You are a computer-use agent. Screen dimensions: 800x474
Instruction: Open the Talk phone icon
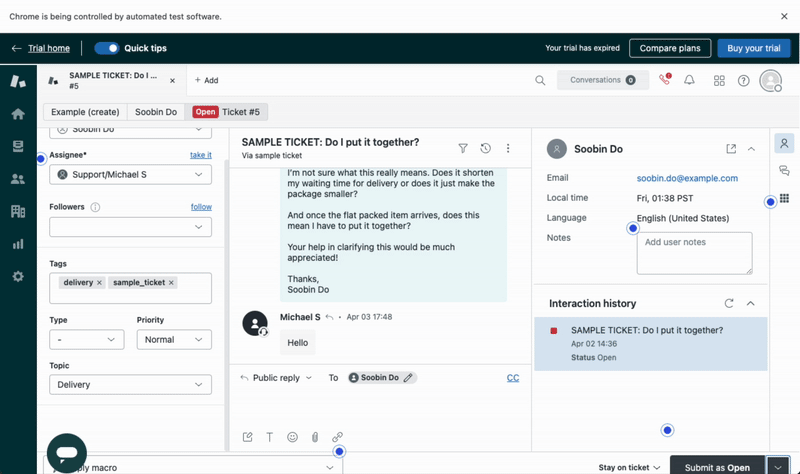[x=664, y=80]
